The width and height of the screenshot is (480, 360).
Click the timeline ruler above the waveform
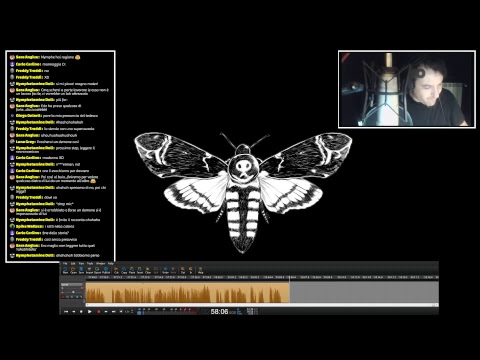pos(262,277)
